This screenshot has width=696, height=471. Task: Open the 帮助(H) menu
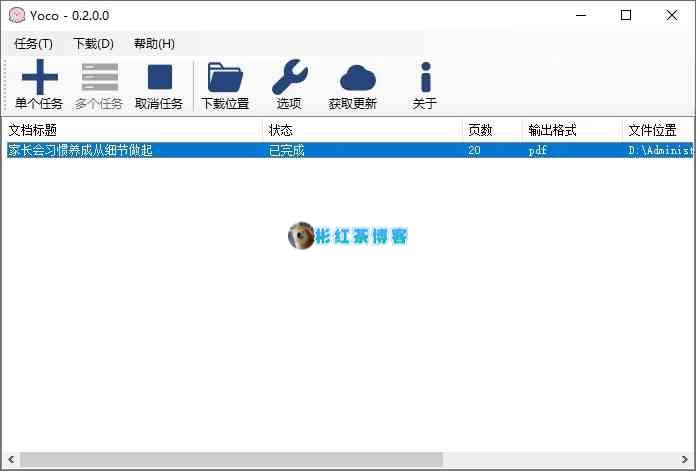tap(154, 44)
